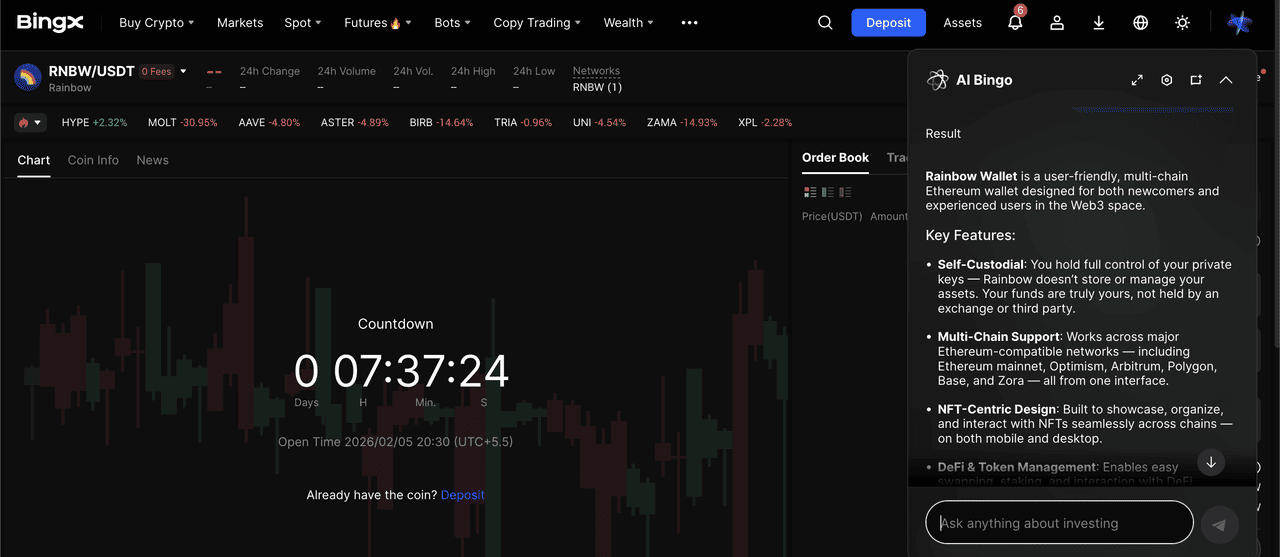Click the Deposit link below countdown
Image resolution: width=1280 pixels, height=557 pixels.
click(462, 495)
